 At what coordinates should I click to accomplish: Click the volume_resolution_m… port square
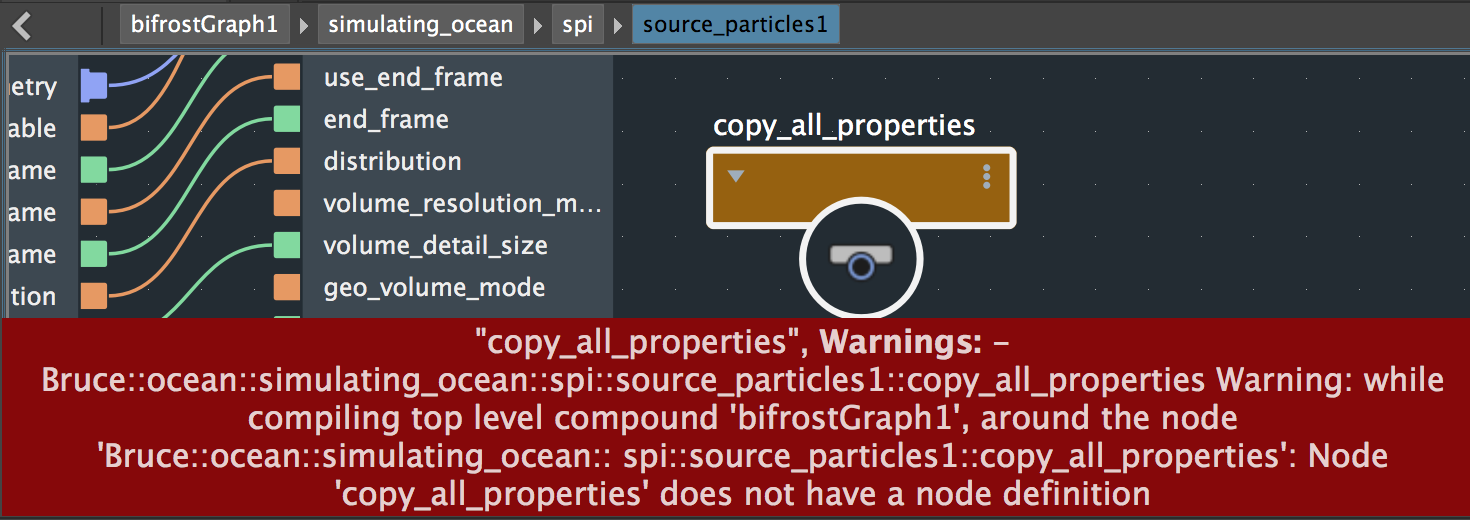(287, 203)
